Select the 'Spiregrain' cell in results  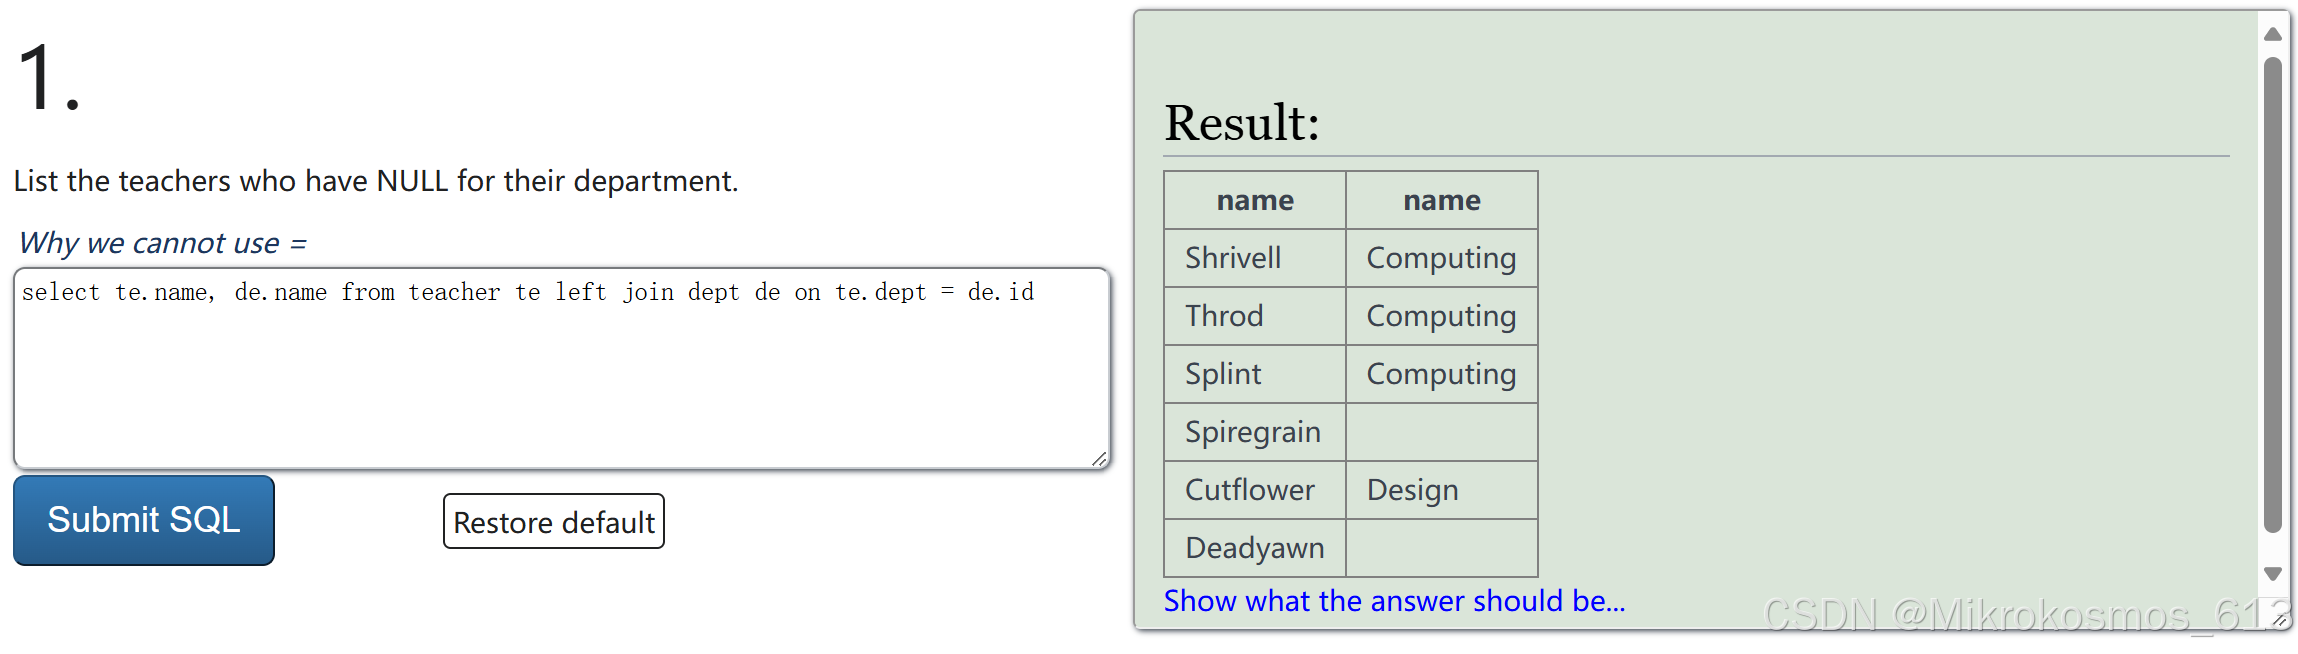click(x=1253, y=432)
